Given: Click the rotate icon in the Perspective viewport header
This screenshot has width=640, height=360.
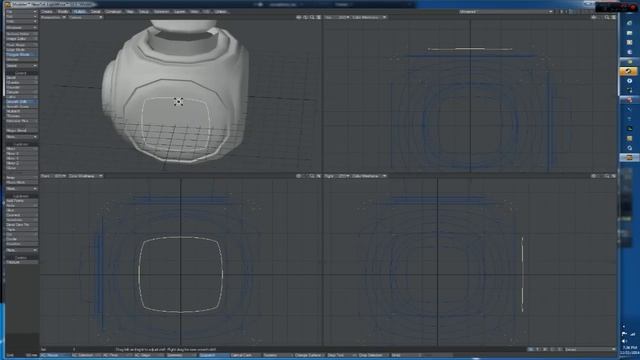Looking at the screenshot, I should 305,18.
